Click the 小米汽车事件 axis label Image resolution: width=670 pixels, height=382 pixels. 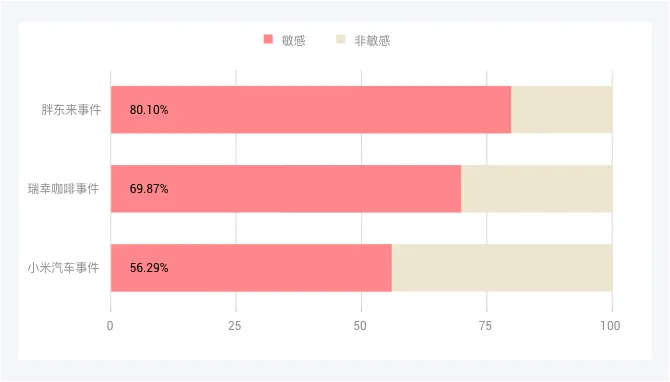[63, 268]
